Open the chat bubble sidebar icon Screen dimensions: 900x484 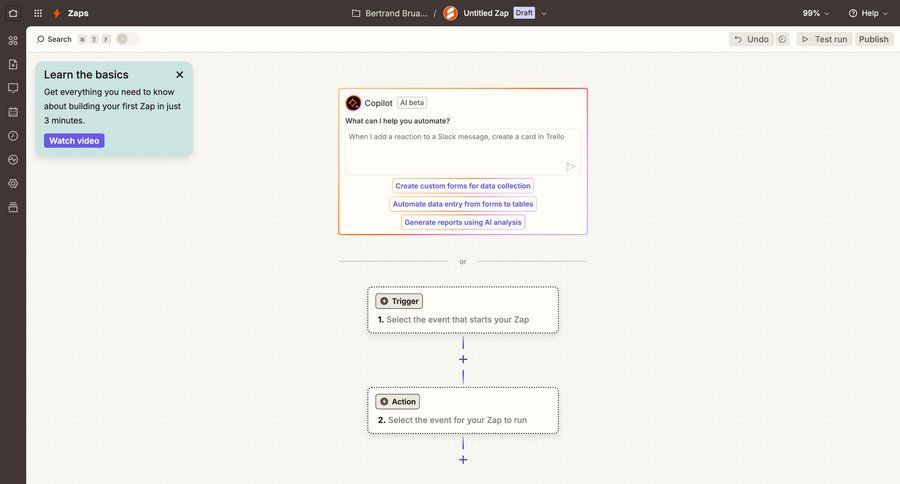click(x=13, y=88)
